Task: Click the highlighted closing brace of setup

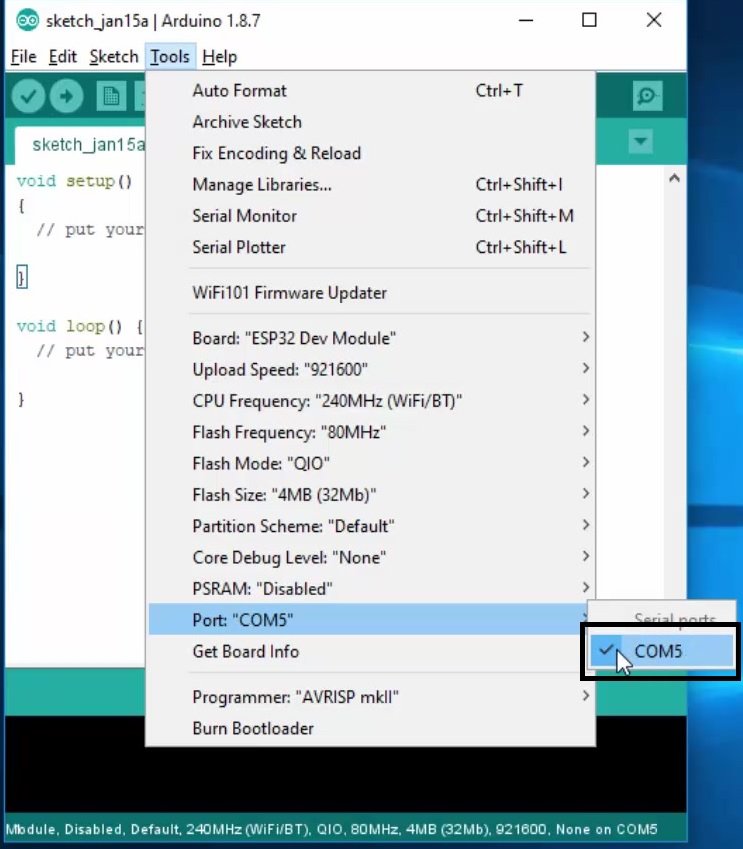Action: pyautogui.click(x=22, y=277)
